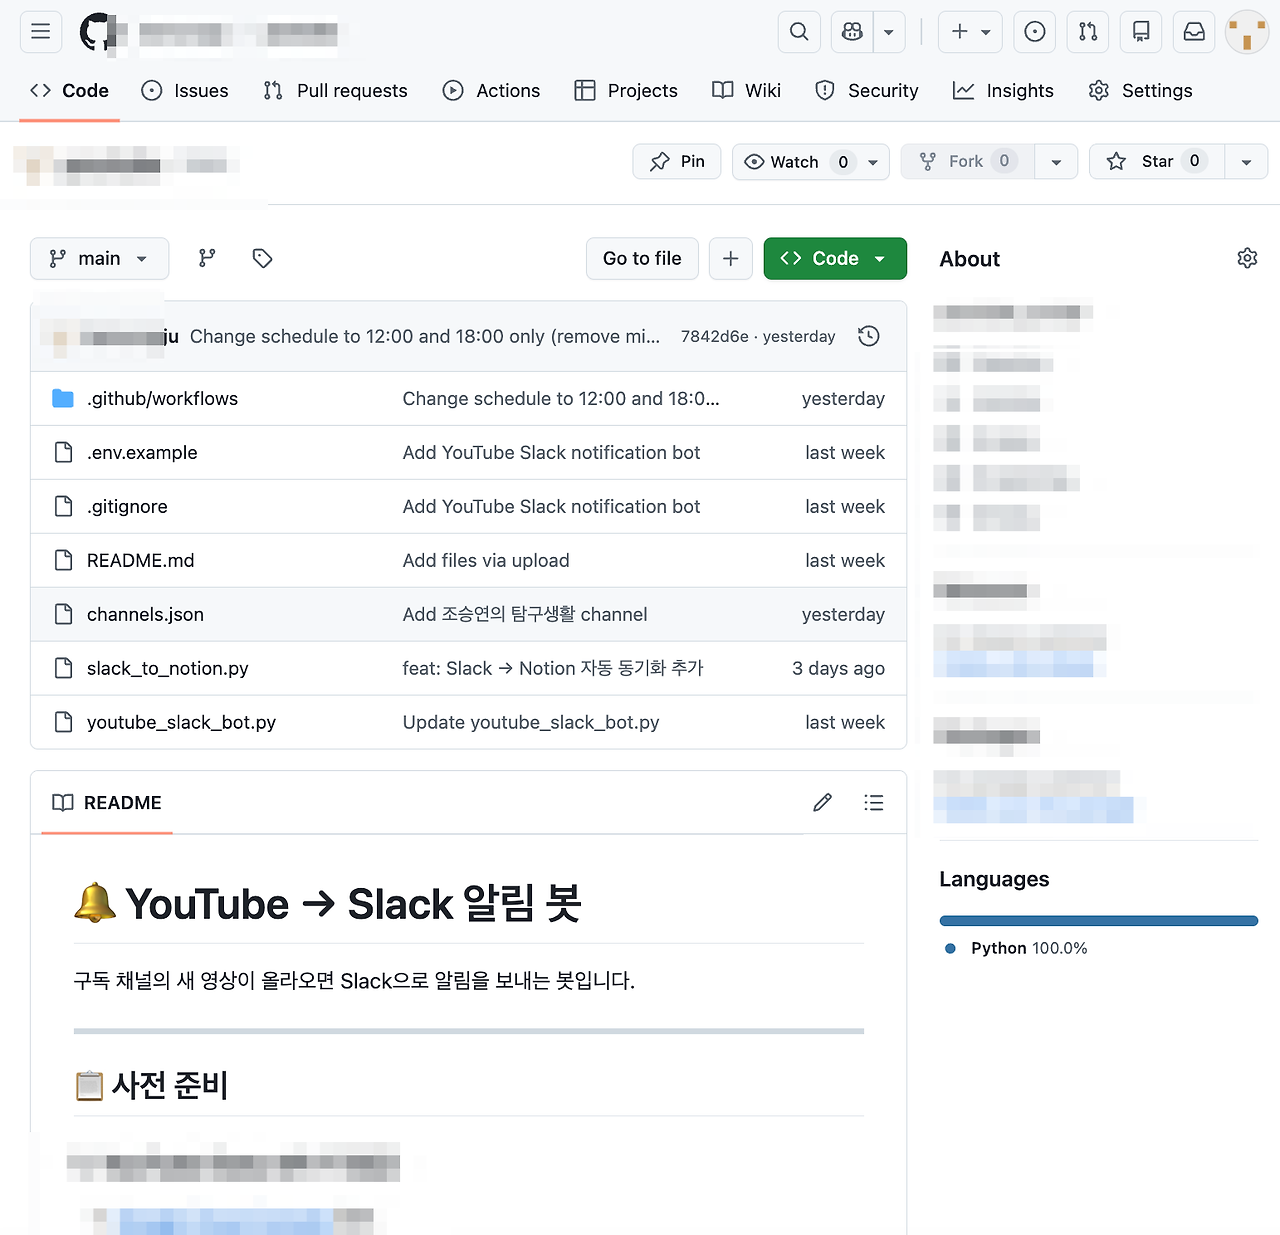Click the Python language bar
This screenshot has height=1235, width=1280.
(1098, 921)
